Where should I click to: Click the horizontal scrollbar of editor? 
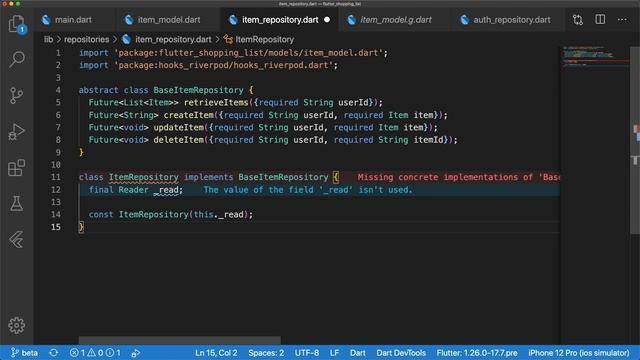(x=180, y=340)
